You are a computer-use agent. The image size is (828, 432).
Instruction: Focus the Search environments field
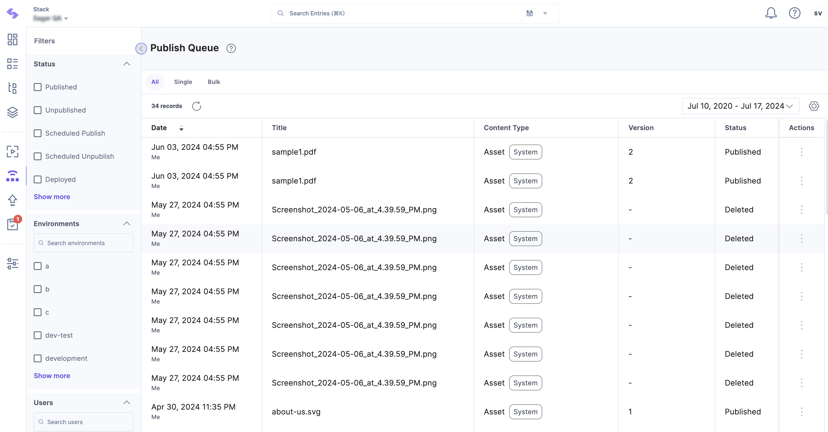pos(83,243)
